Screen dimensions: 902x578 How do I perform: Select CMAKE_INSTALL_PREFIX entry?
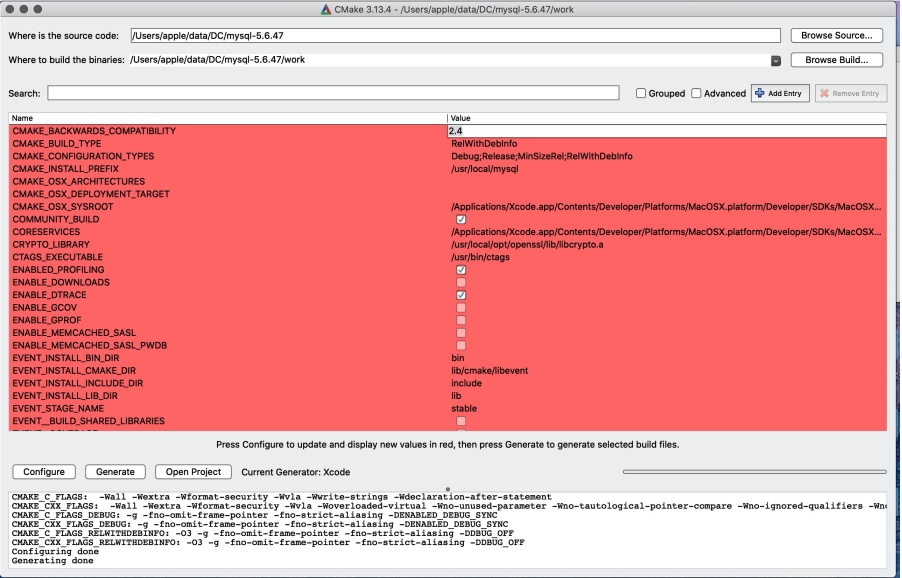[65, 169]
